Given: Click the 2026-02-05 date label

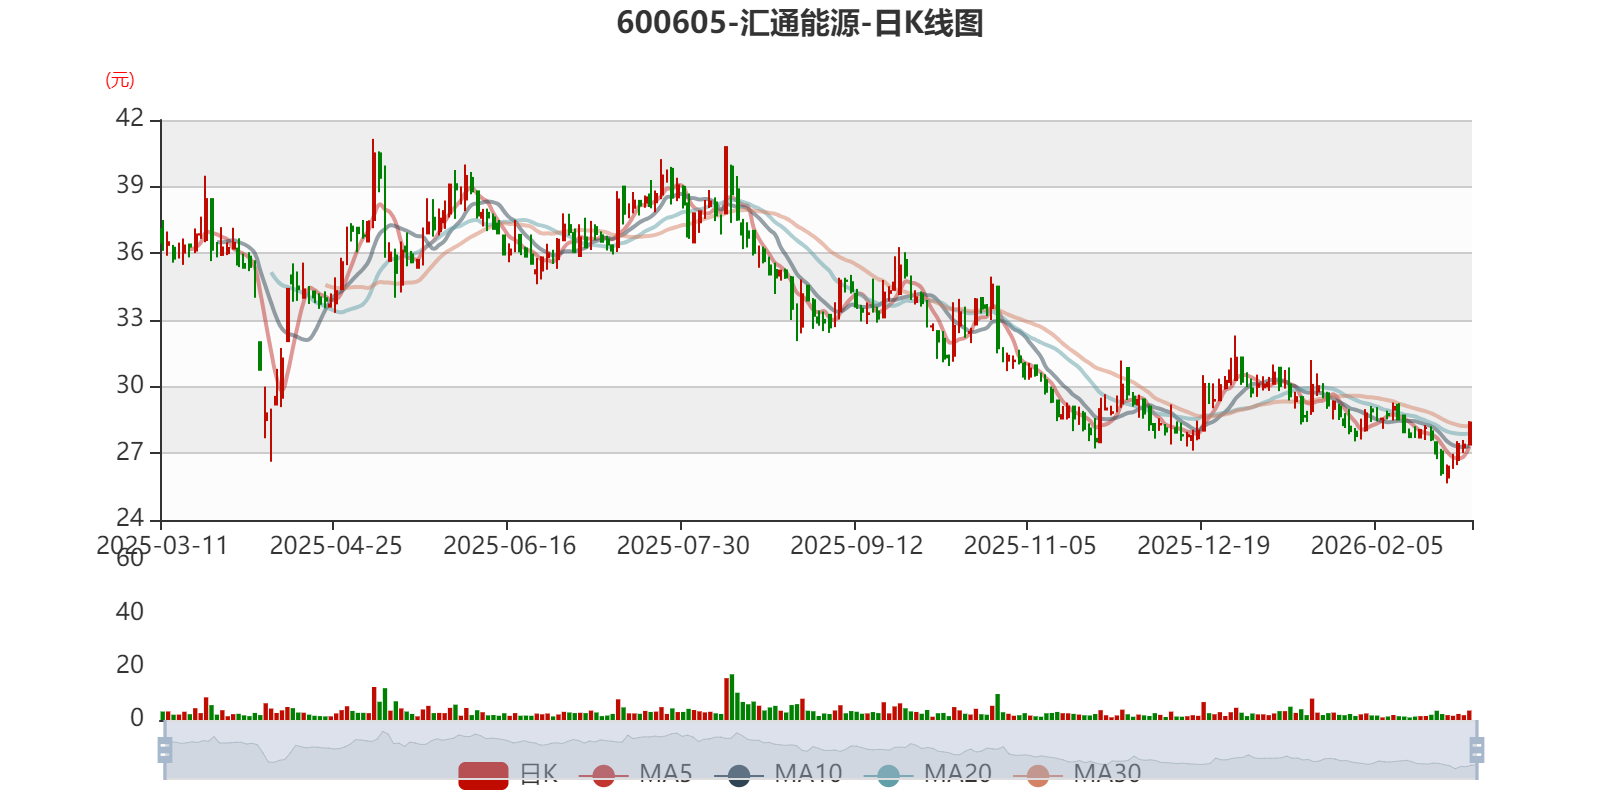Looking at the screenshot, I should (x=1377, y=546).
